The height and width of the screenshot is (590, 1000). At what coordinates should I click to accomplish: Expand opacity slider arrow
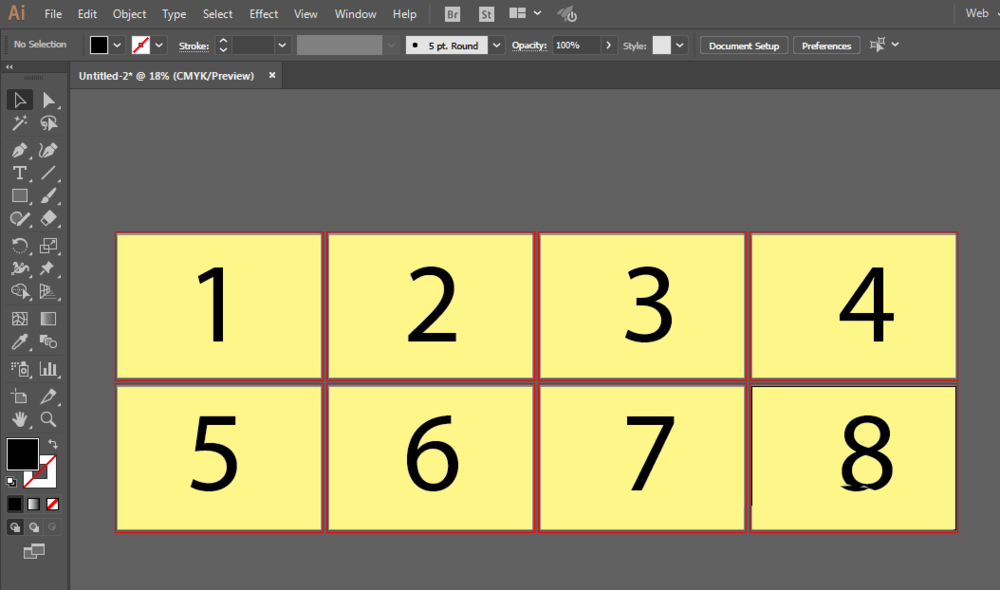[x=608, y=45]
